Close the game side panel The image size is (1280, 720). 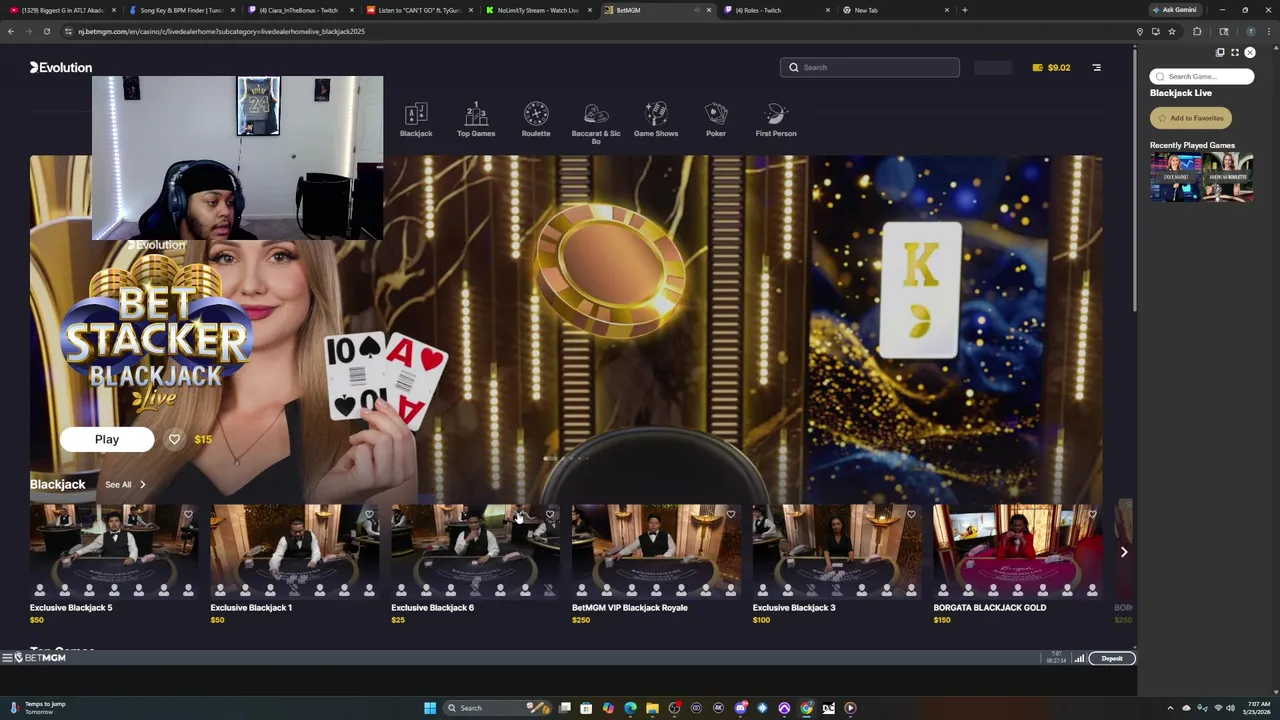[1250, 52]
